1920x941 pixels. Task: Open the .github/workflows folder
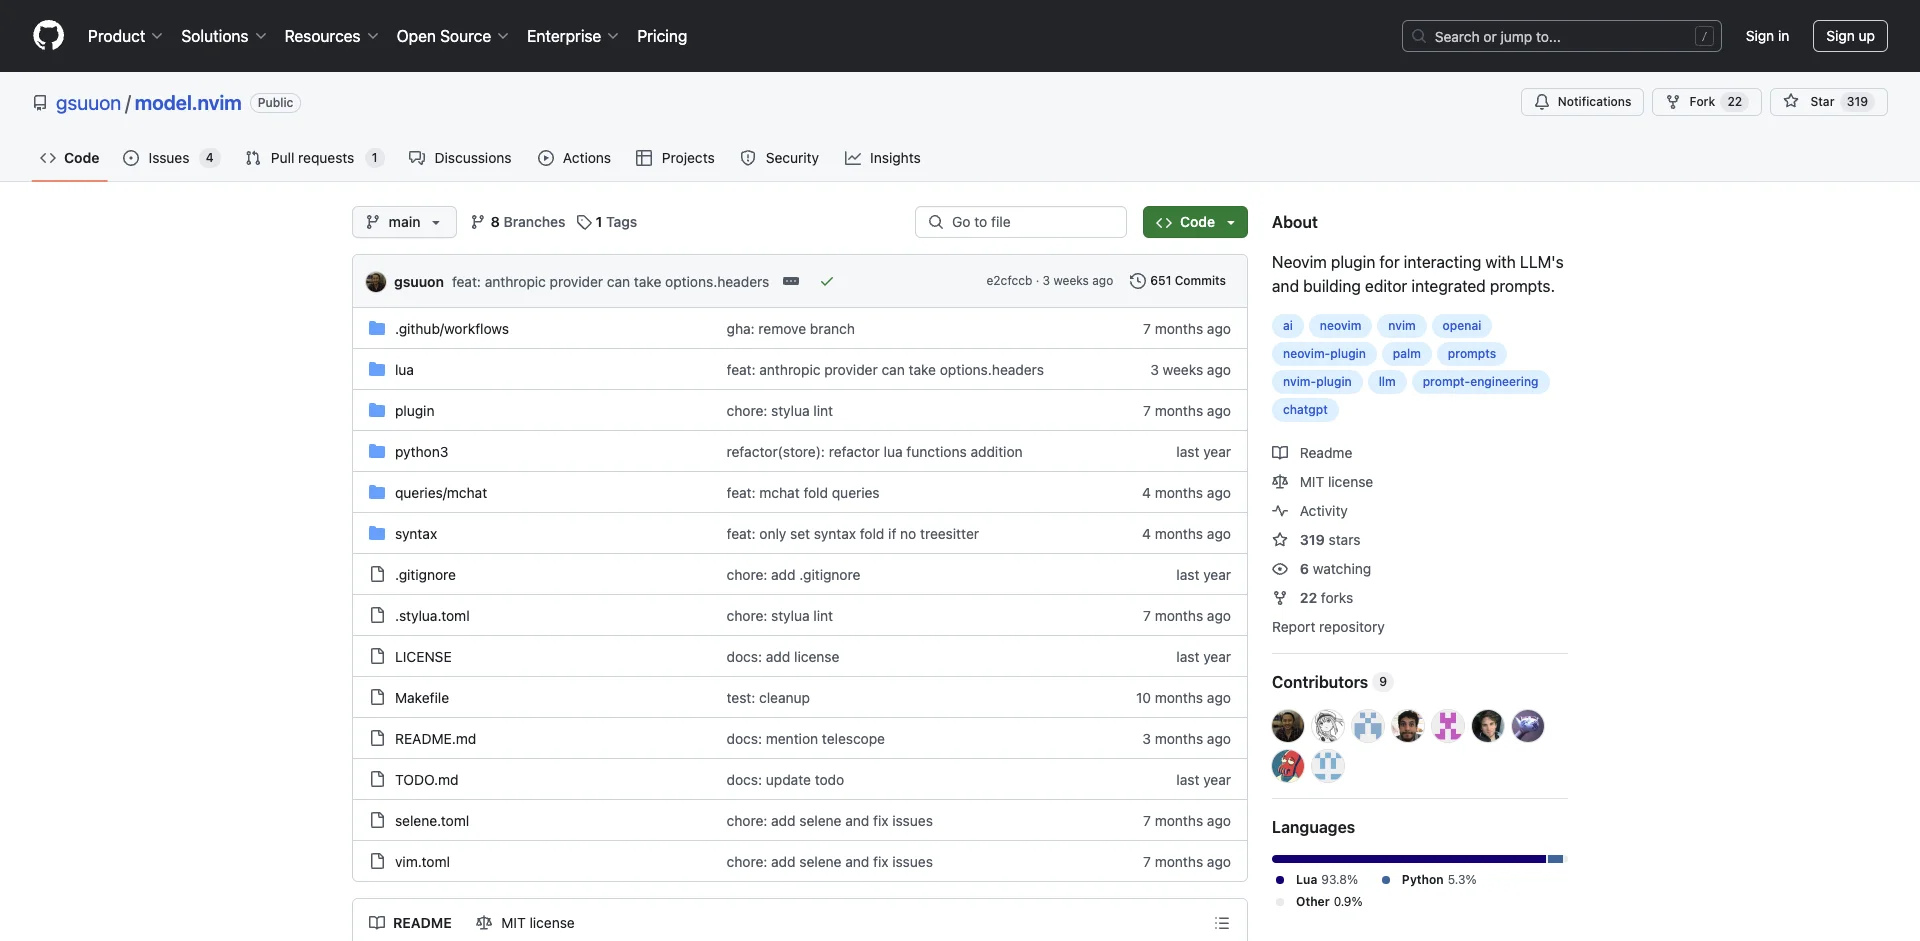pyautogui.click(x=452, y=329)
